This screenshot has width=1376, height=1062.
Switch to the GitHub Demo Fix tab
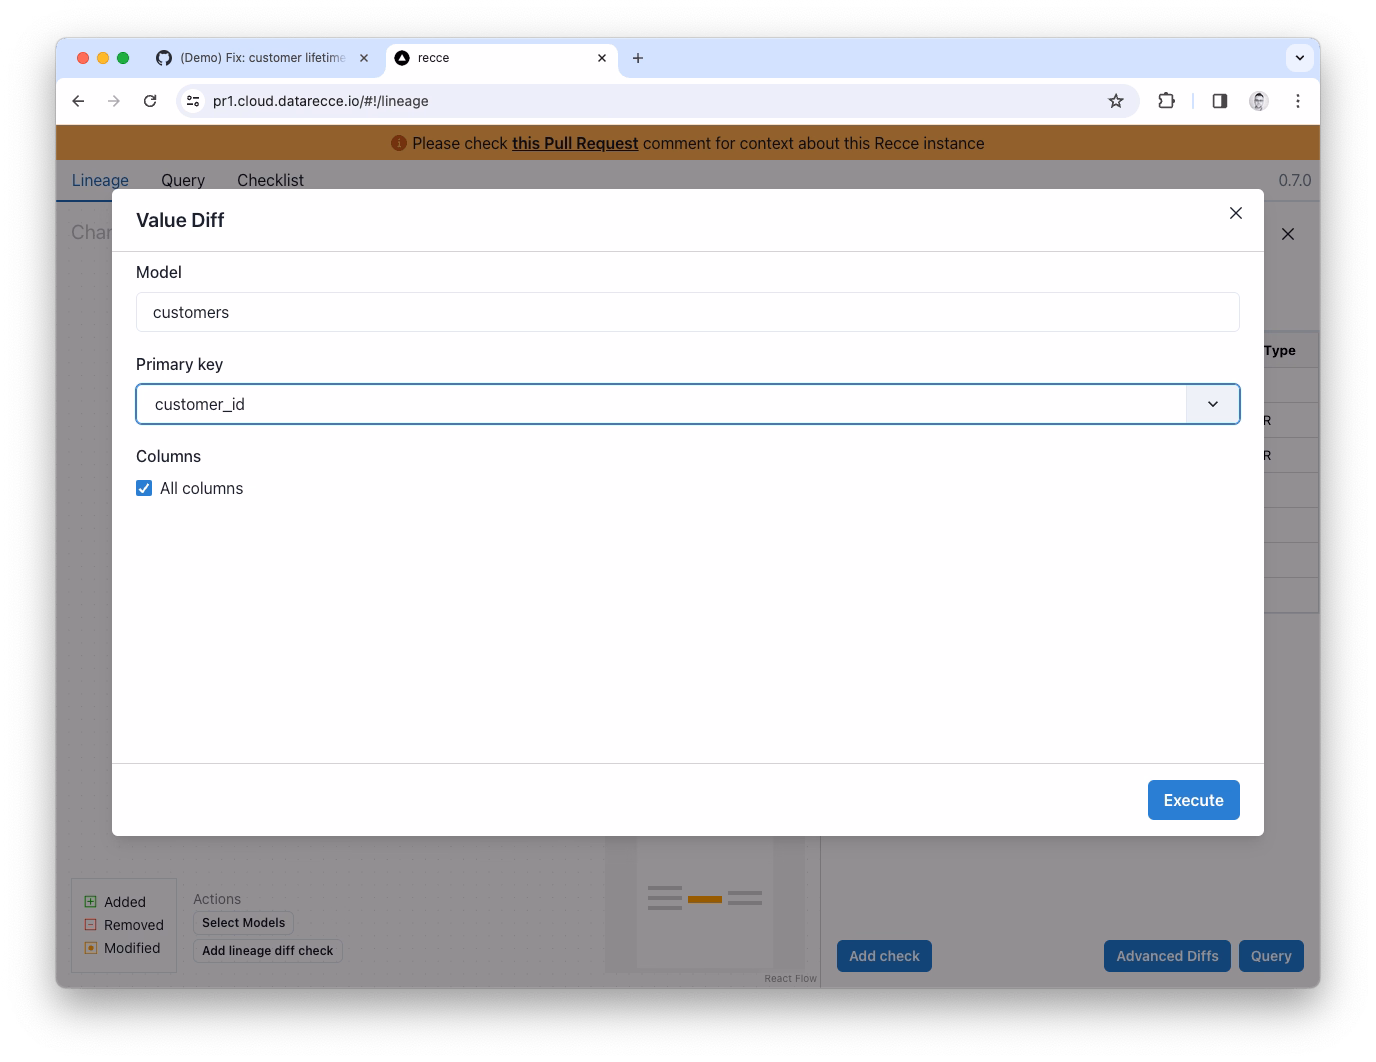coord(262,58)
